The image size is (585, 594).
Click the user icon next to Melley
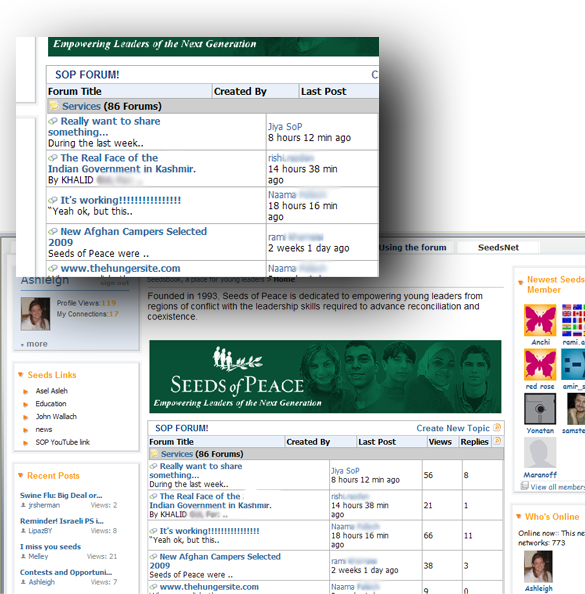(23, 556)
